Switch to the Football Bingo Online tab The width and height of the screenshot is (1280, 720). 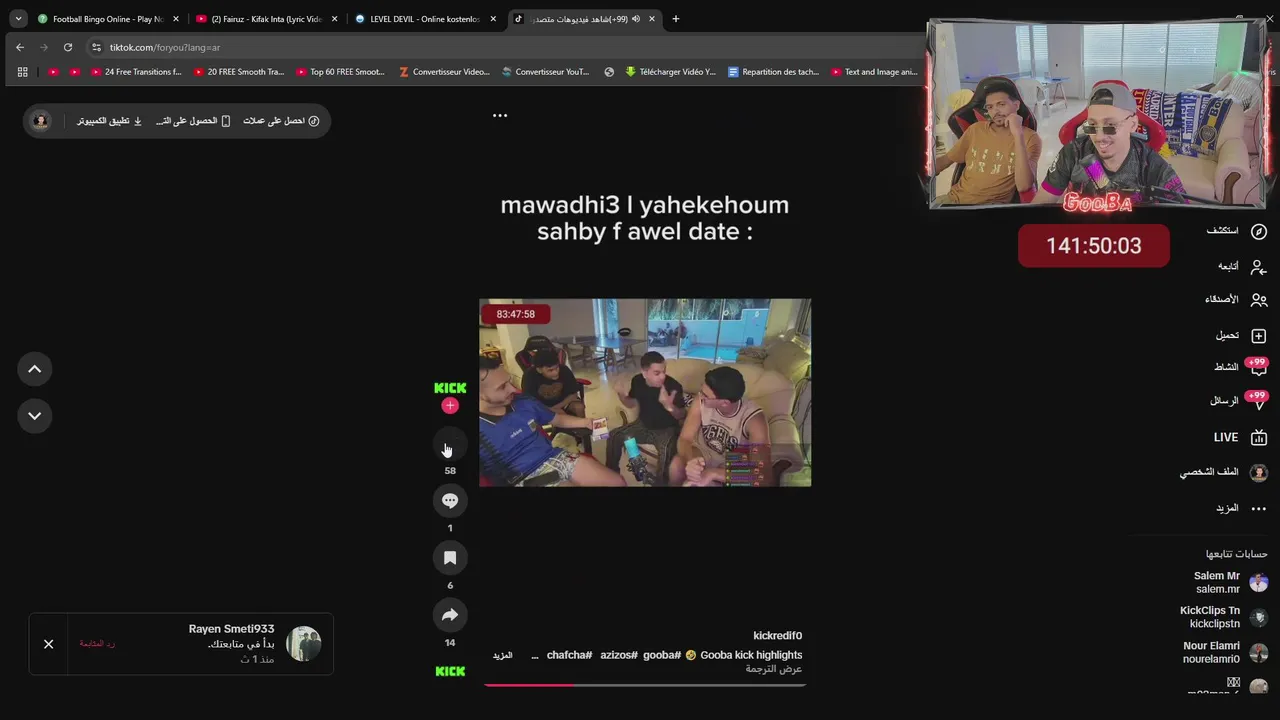click(108, 19)
